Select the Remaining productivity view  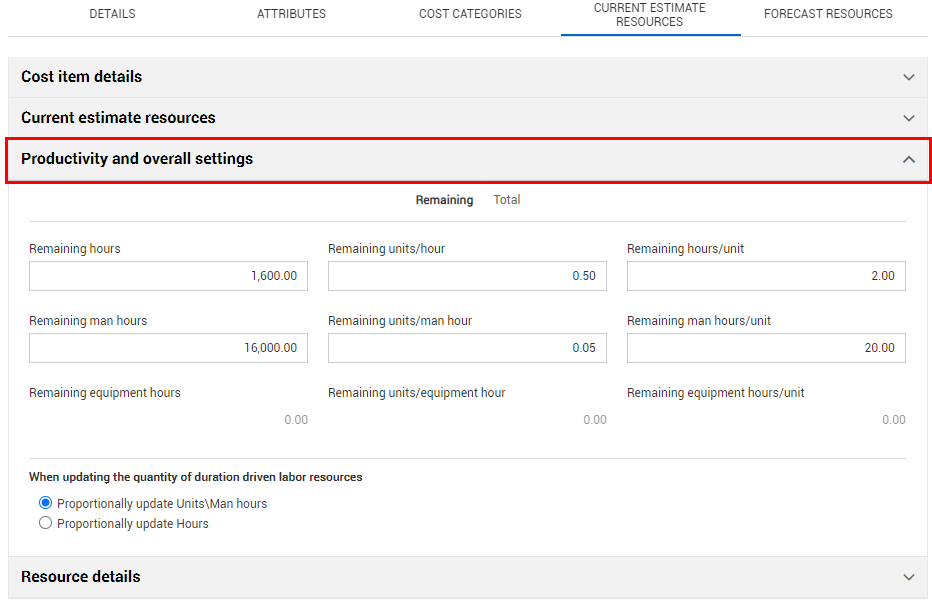444,200
